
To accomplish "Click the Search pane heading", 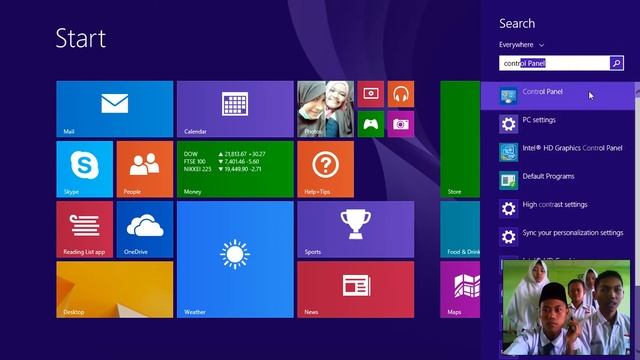I will pyautogui.click(x=517, y=24).
